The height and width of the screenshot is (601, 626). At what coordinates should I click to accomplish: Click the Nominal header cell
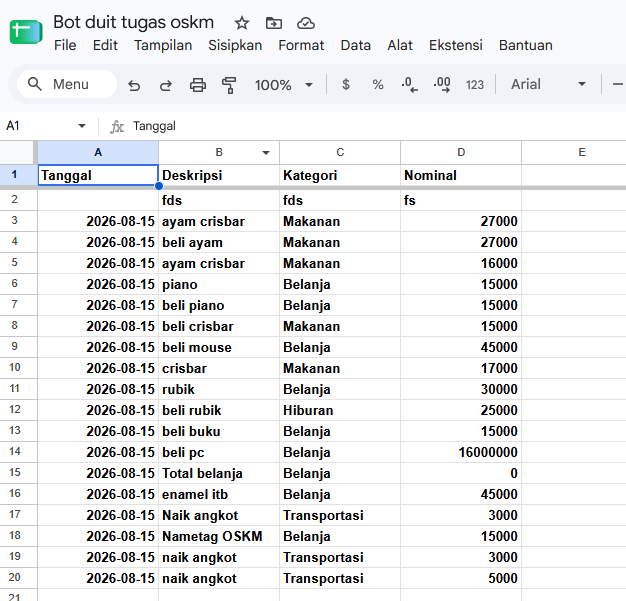tap(461, 175)
